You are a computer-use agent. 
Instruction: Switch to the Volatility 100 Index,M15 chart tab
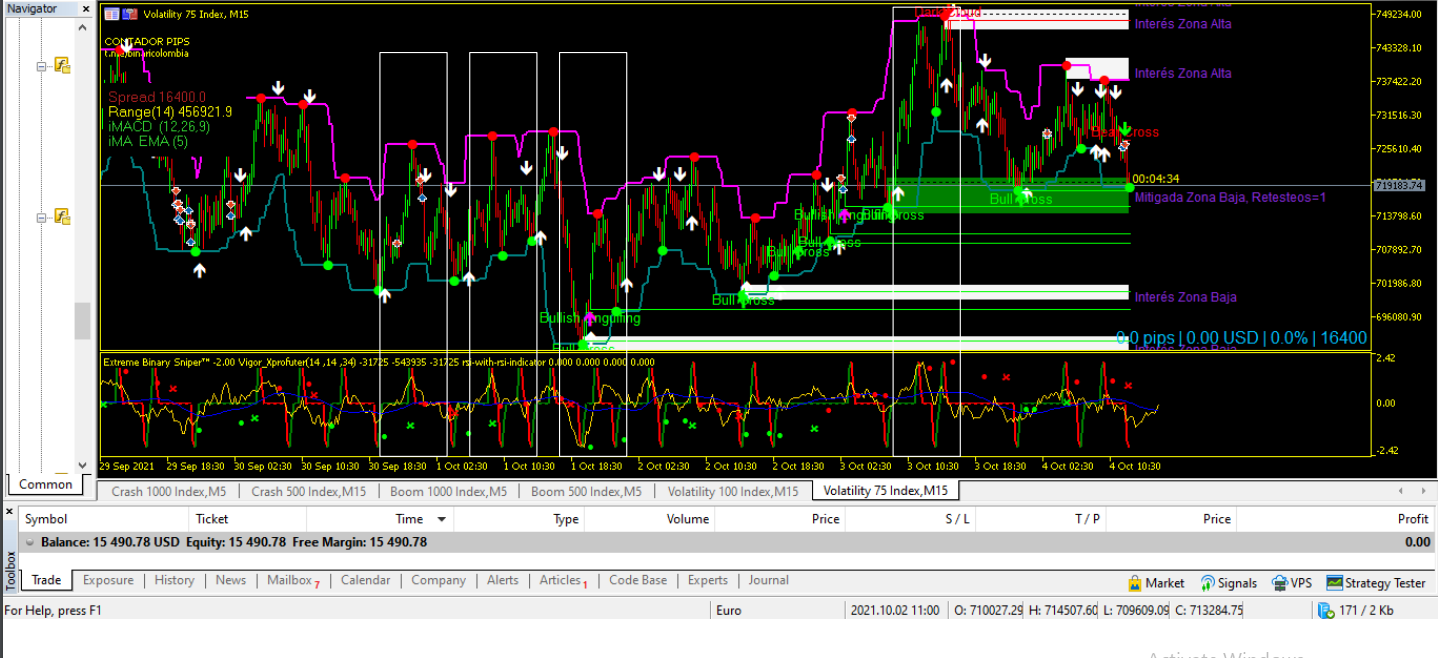click(x=733, y=491)
